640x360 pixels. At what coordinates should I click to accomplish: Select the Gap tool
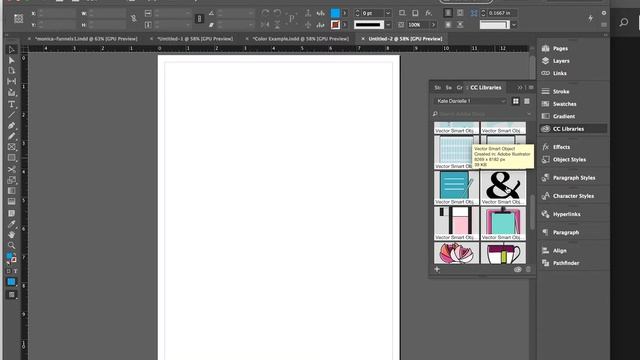[x=11, y=82]
